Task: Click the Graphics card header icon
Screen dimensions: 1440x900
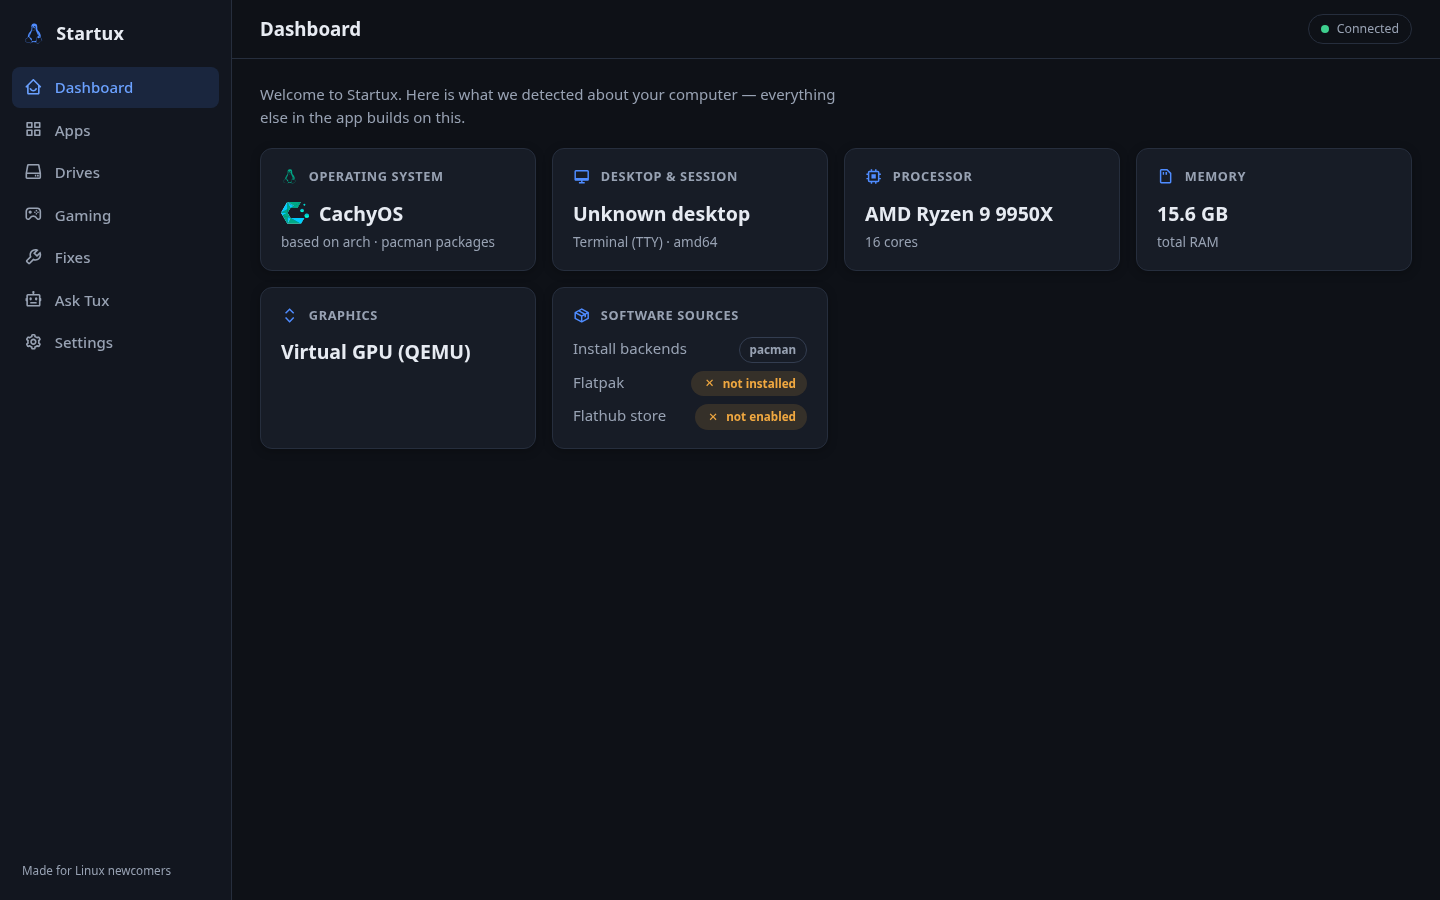Action: [290, 315]
